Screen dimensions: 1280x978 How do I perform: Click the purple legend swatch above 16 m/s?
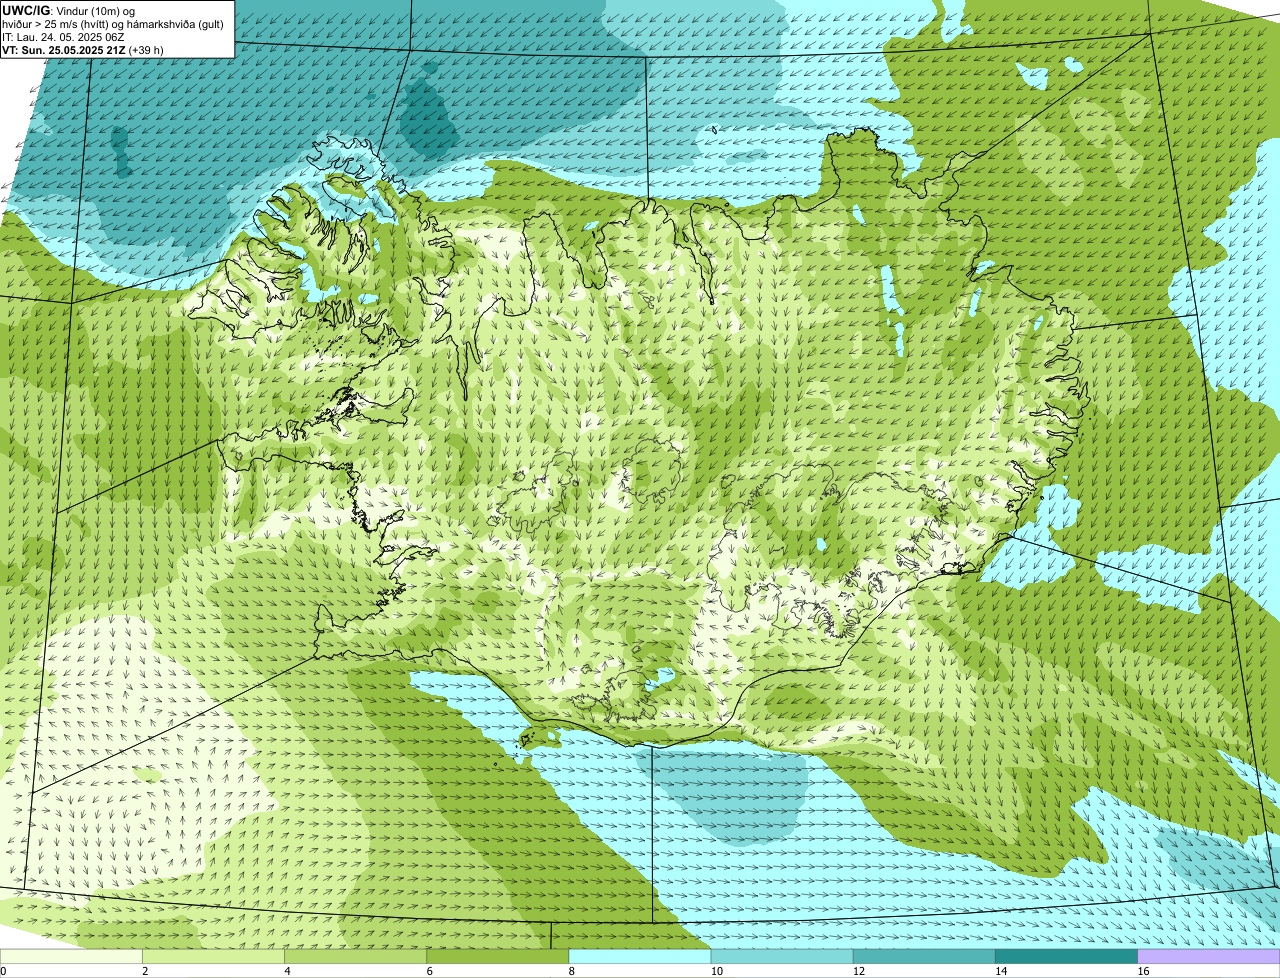click(1209, 957)
